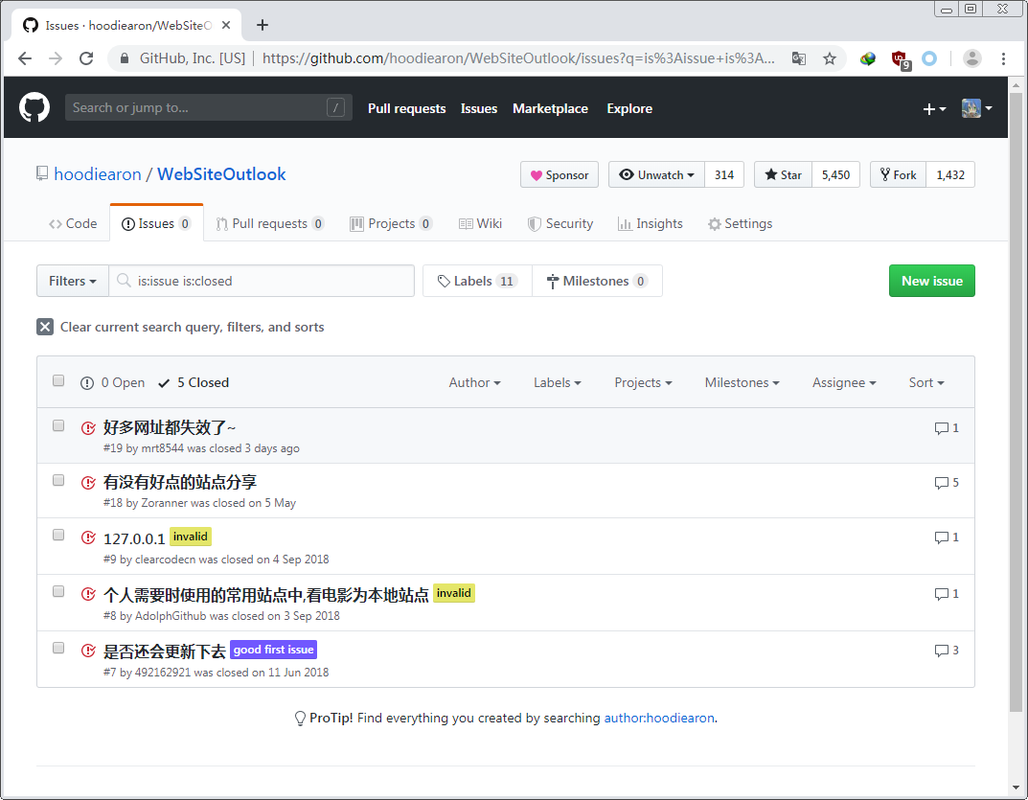Click the colorful IDM extension icon
Viewport: 1028px width, 800px height.
867,58
